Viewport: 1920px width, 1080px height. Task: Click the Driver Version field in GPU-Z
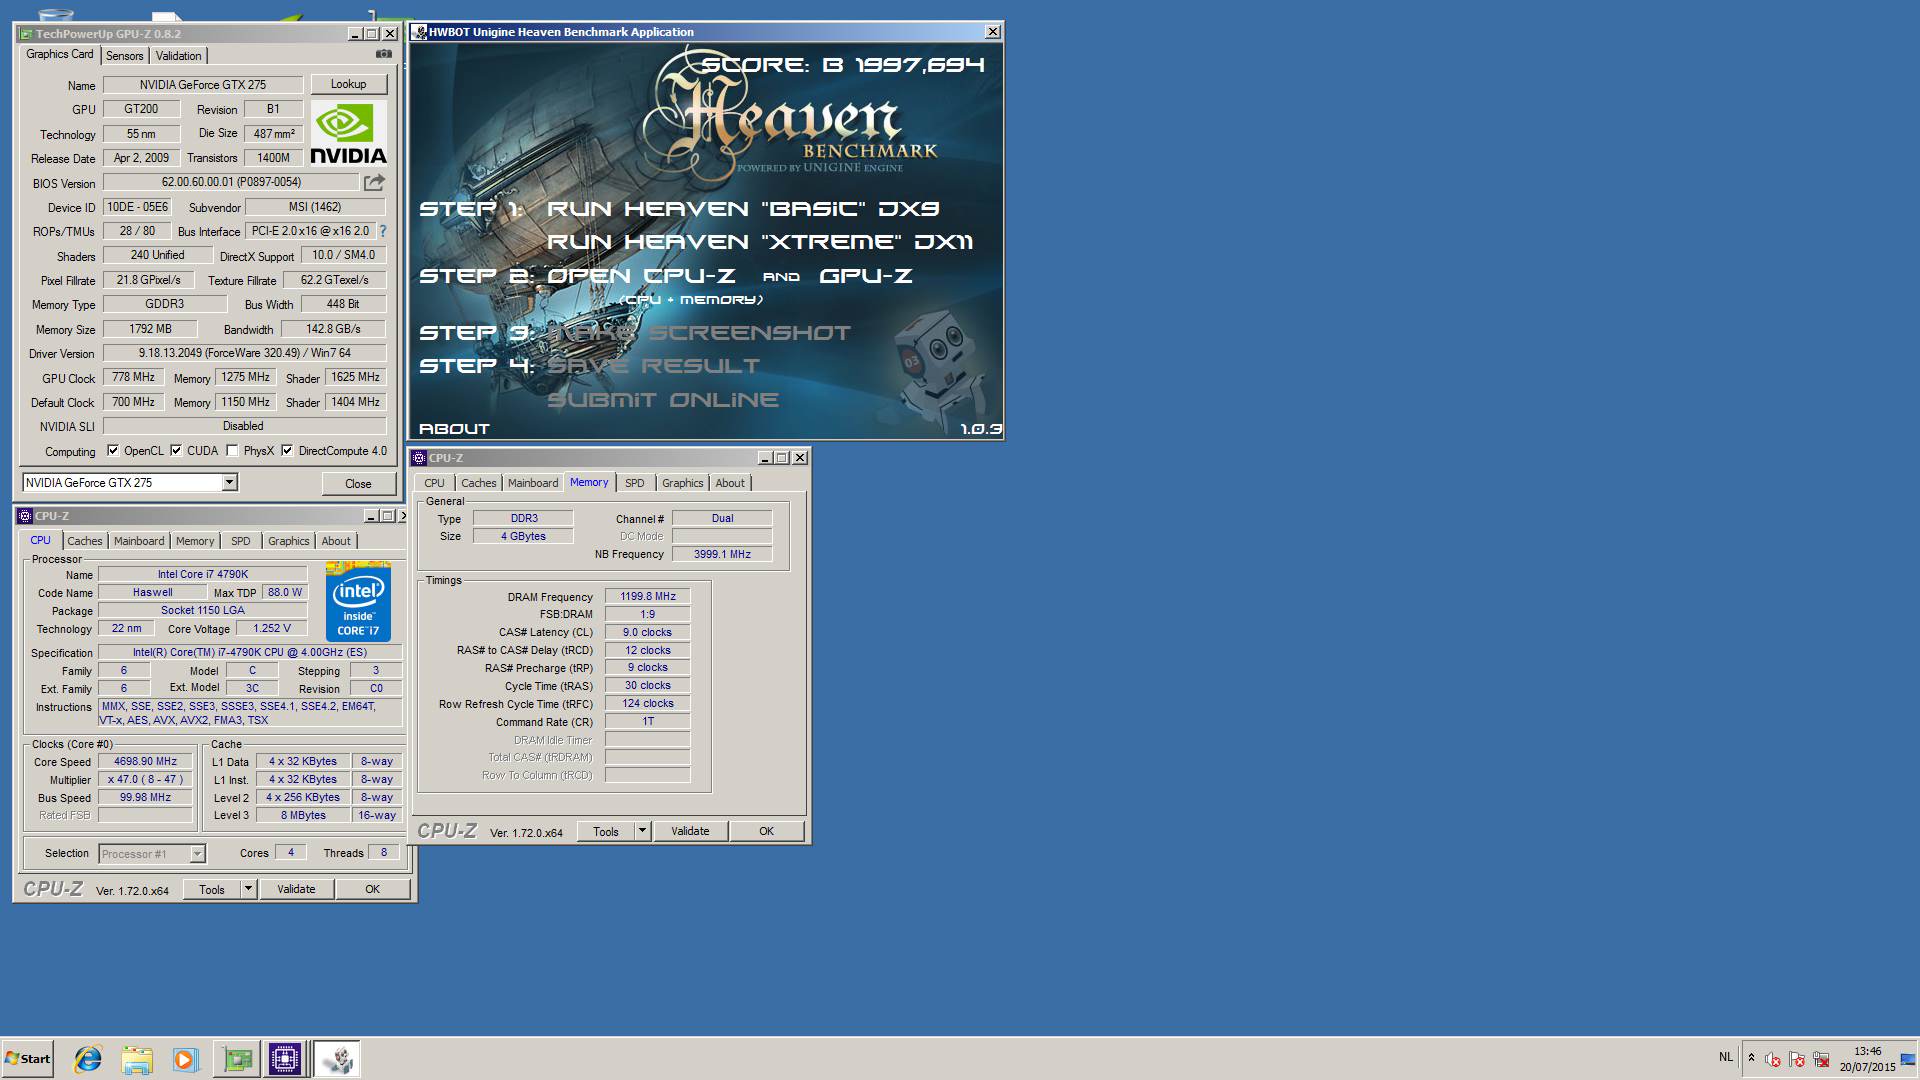pos(244,353)
